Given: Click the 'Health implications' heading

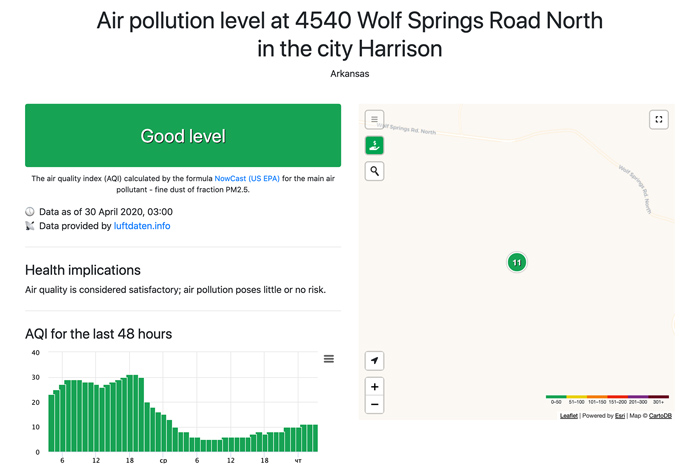Looking at the screenshot, I should pyautogui.click(x=83, y=270).
